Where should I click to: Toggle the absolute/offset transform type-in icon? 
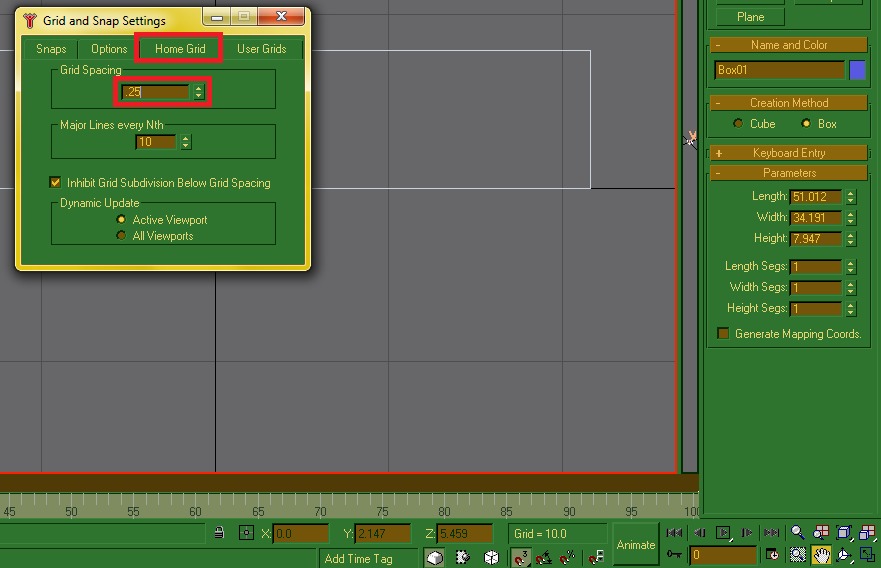point(246,533)
